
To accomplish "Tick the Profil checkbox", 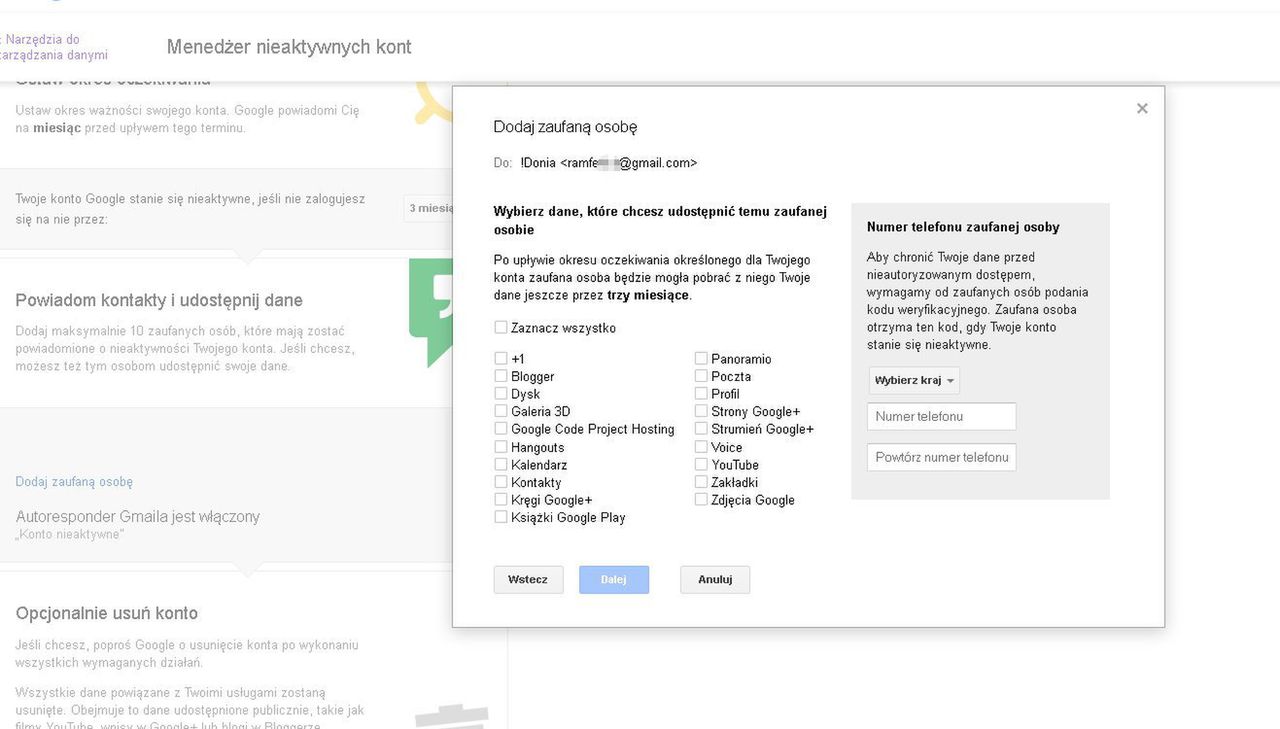I will [701, 394].
